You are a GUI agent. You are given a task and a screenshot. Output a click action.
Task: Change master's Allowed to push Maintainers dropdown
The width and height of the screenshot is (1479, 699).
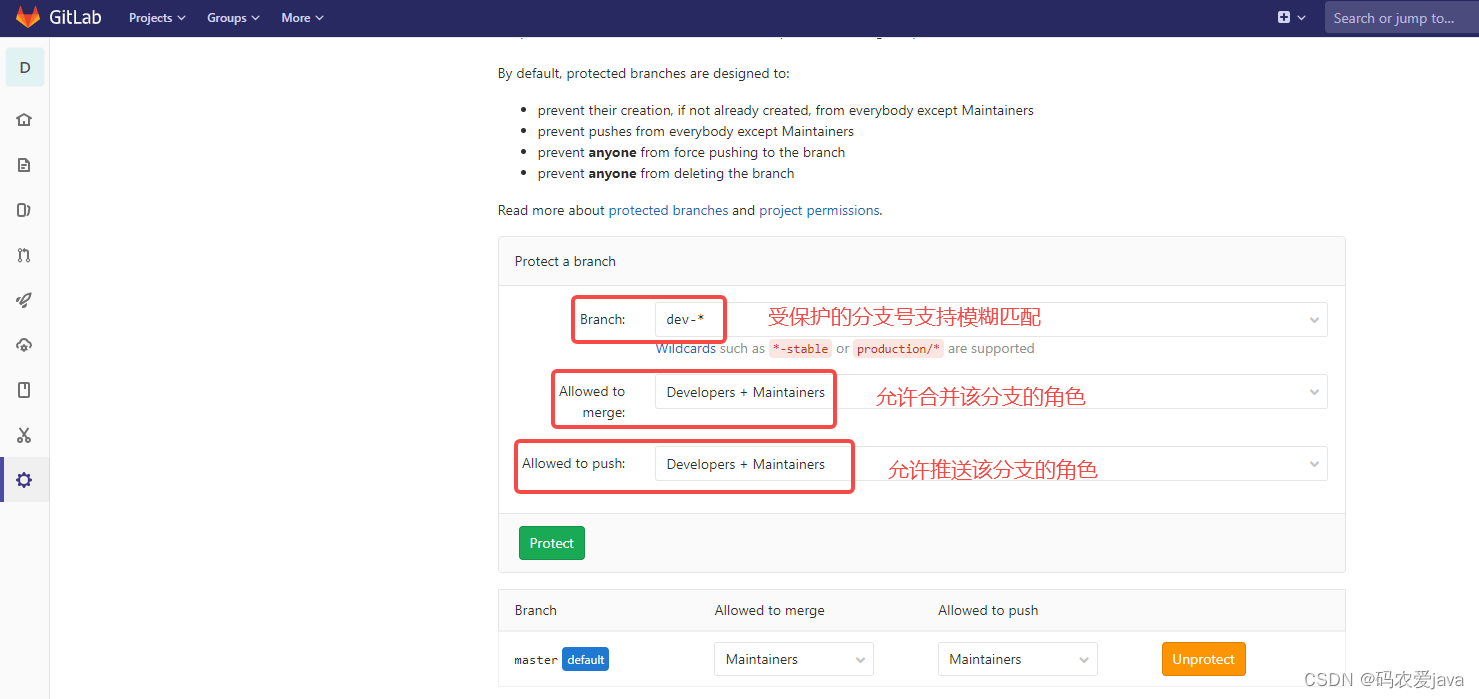pyautogui.click(x=1017, y=659)
